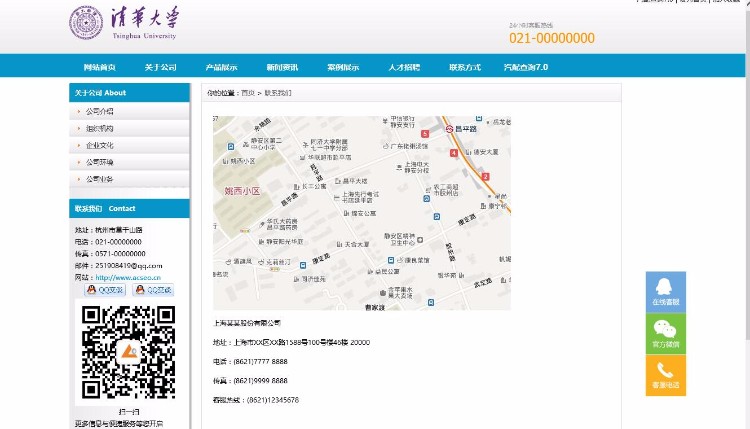The image size is (750, 429).
Task: Click the 扫一扫 caption under QR code
Action: click(128, 411)
